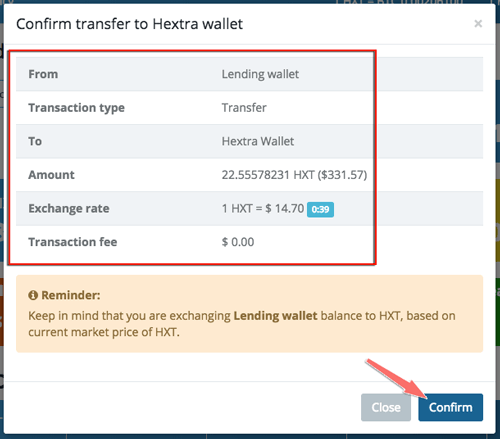This screenshot has height=439, width=500.
Task: Click the $ 0.00 fee value
Action: (238, 242)
